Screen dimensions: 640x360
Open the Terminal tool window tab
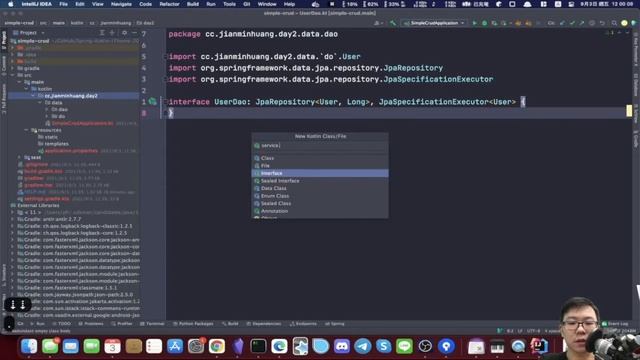tap(152, 324)
